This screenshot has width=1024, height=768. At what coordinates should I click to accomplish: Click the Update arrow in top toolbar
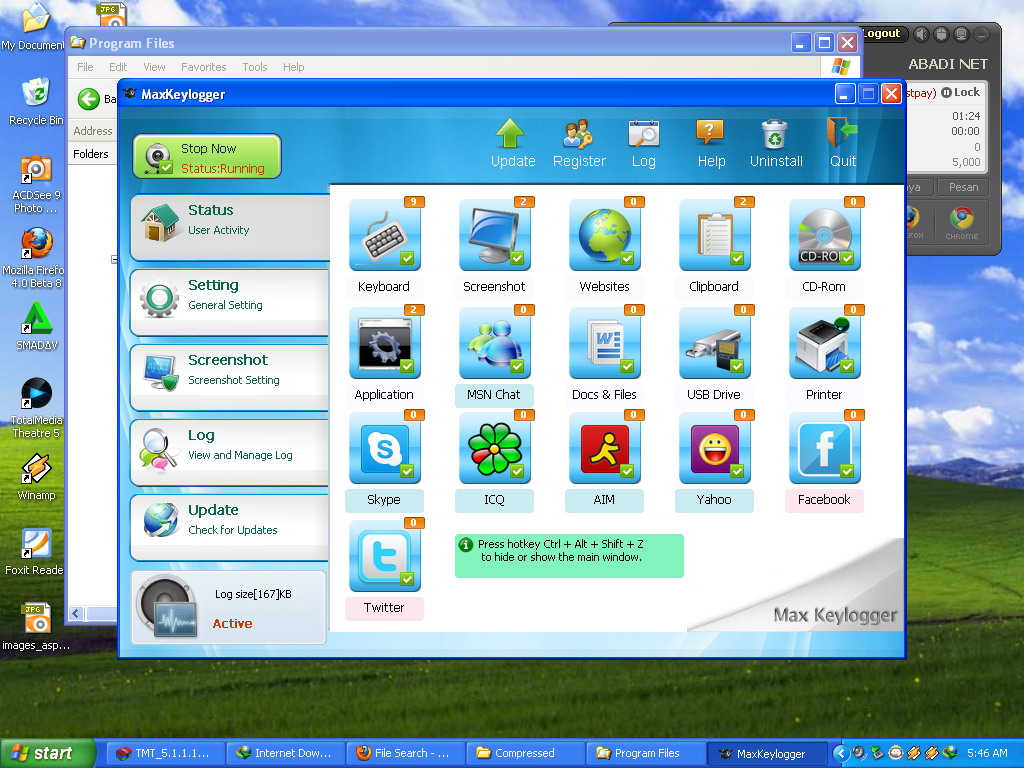pyautogui.click(x=513, y=143)
